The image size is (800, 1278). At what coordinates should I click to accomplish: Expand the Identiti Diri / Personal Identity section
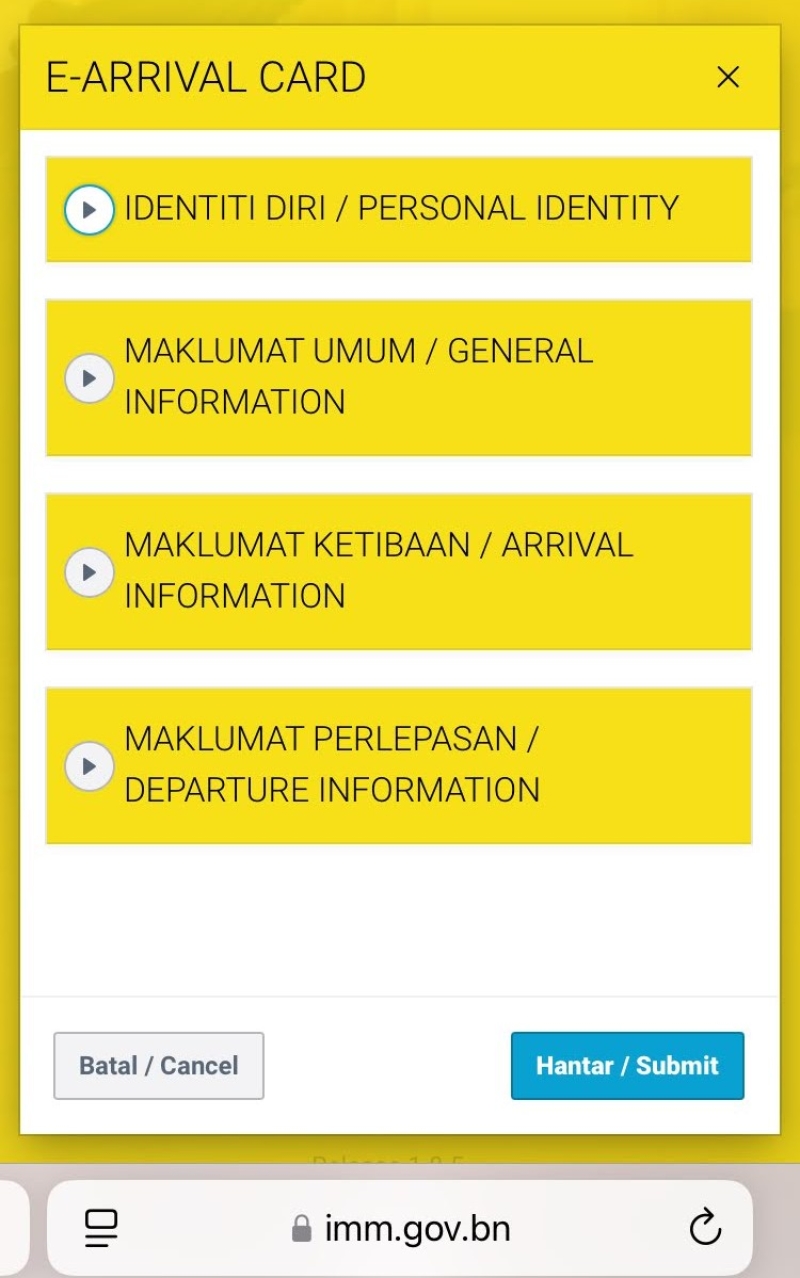[400, 209]
